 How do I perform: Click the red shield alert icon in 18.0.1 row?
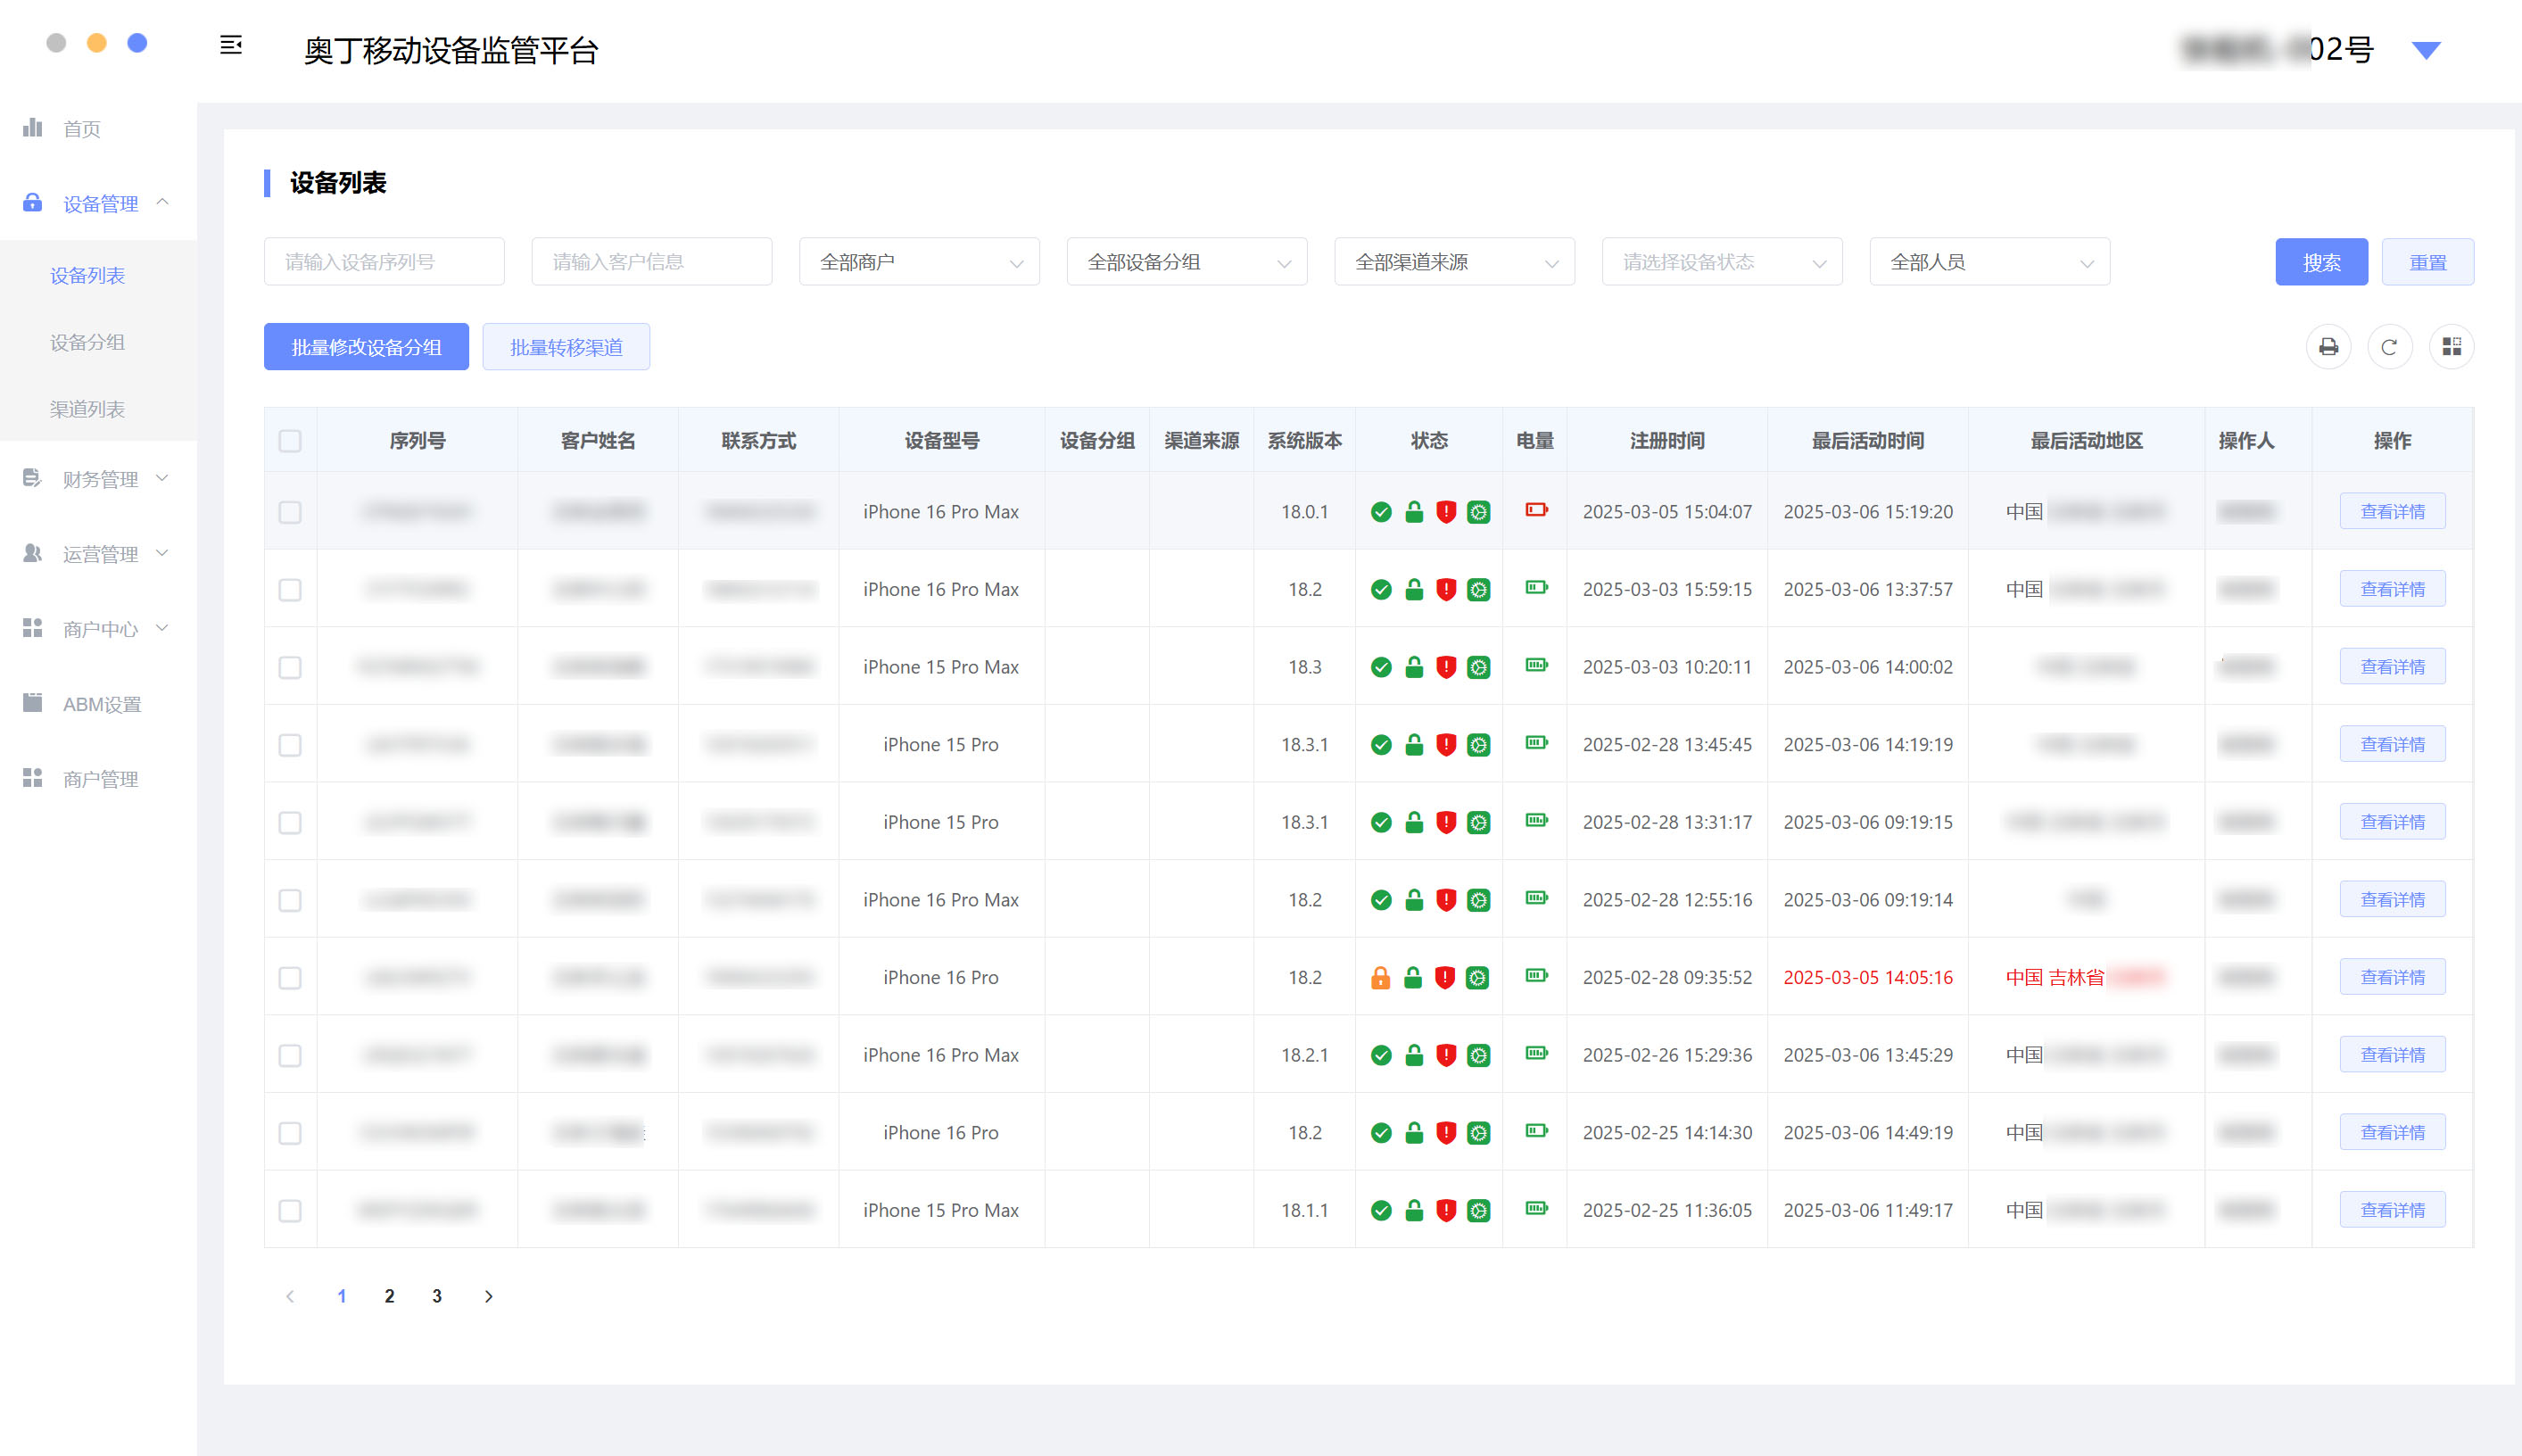(x=1446, y=512)
